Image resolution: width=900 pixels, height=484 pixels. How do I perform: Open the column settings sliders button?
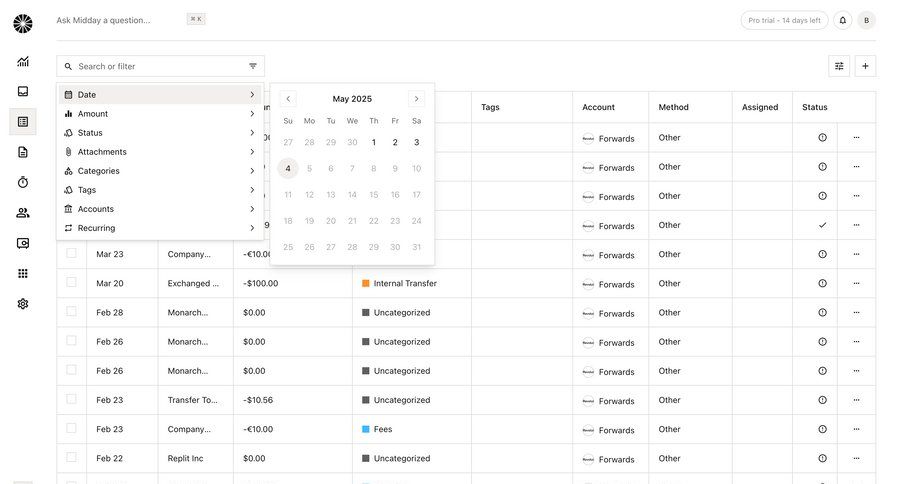point(839,66)
